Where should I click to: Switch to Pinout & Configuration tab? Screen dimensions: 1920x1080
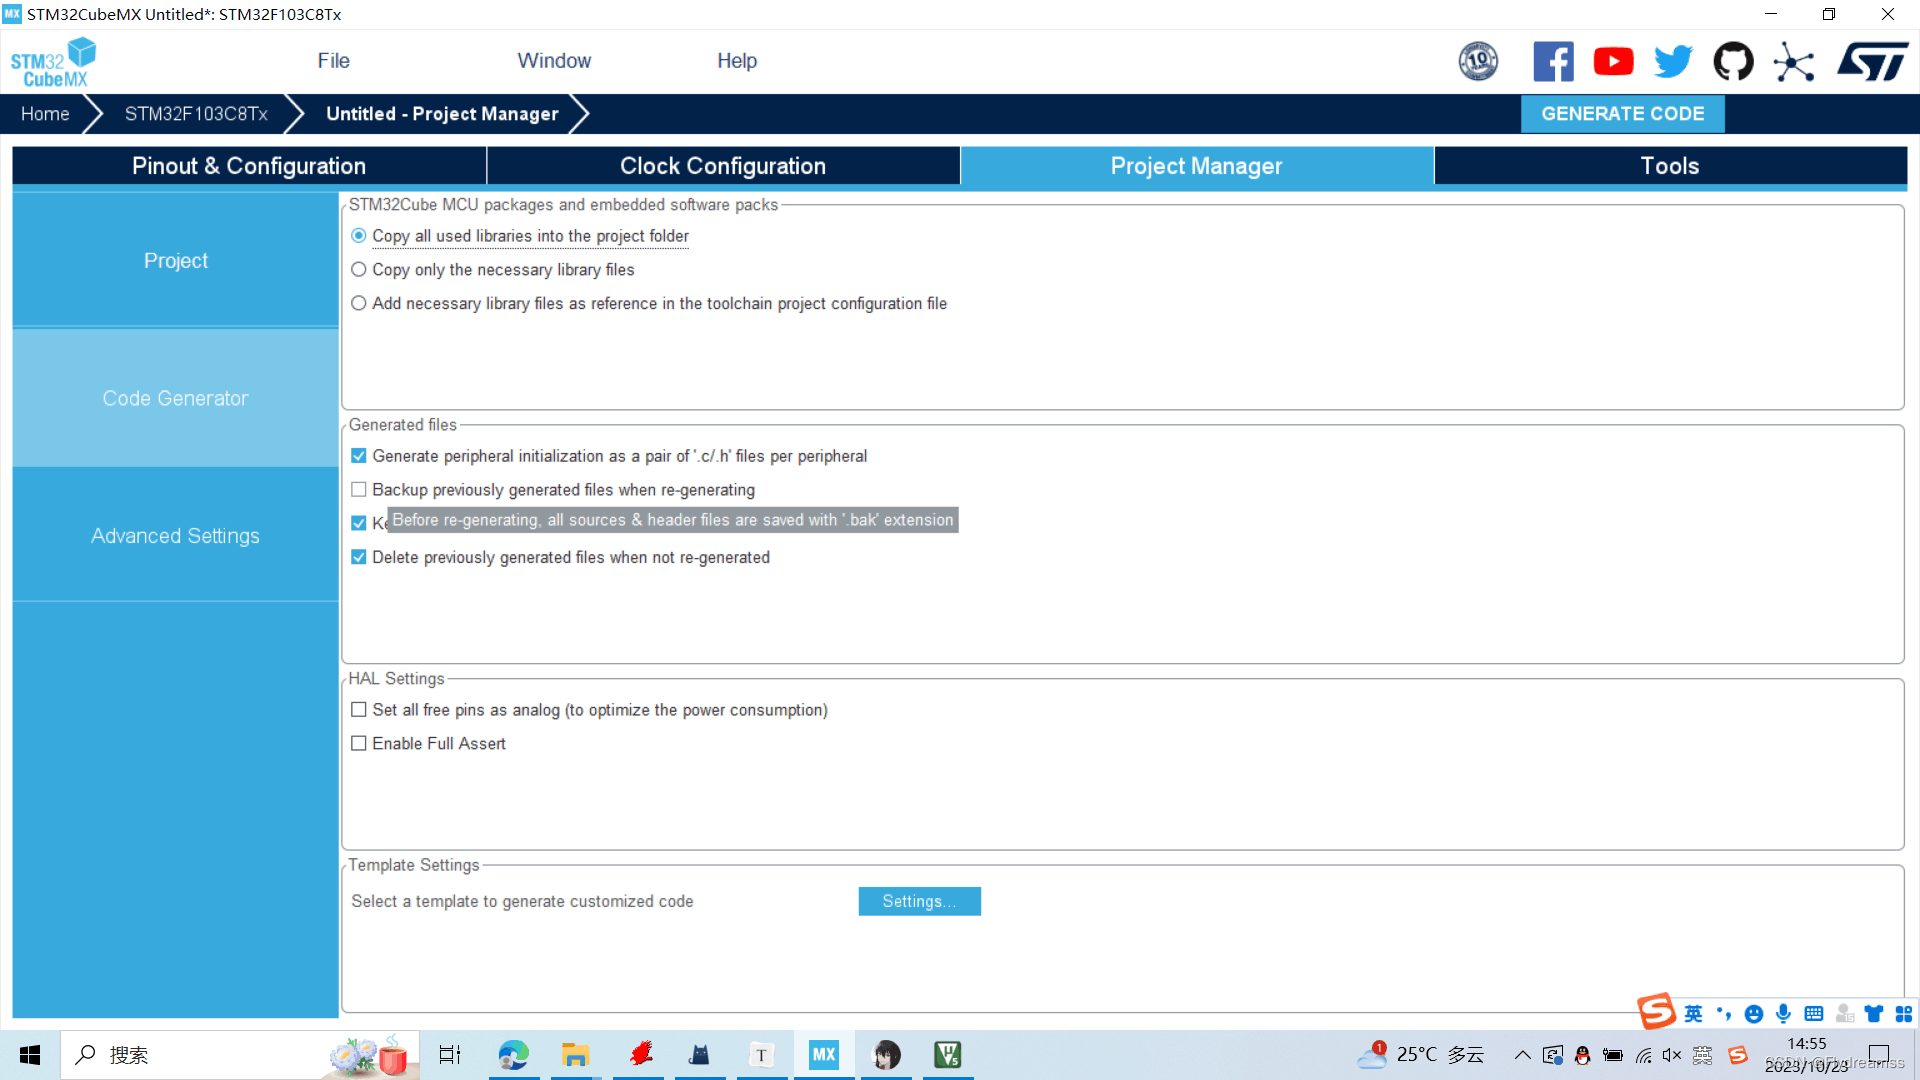tap(249, 166)
